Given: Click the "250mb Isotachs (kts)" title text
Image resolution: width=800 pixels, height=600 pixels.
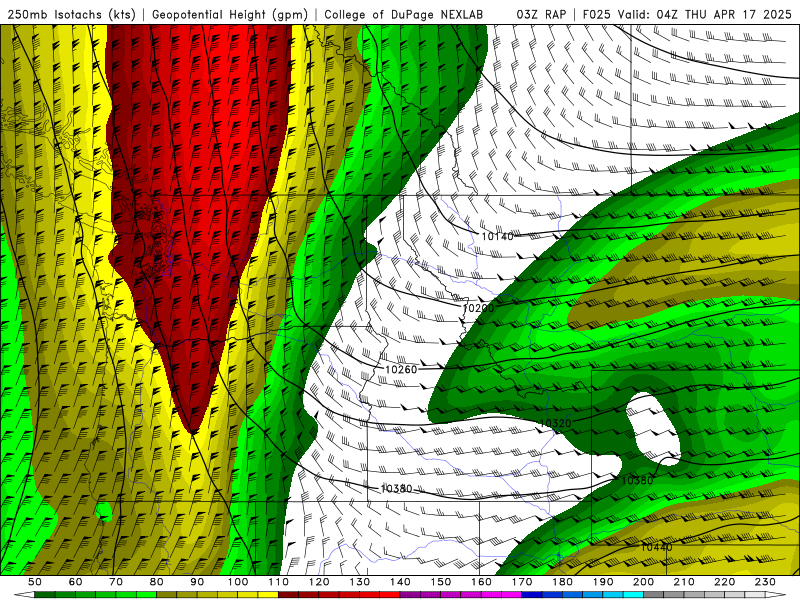Looking at the screenshot, I should click(x=72, y=14).
